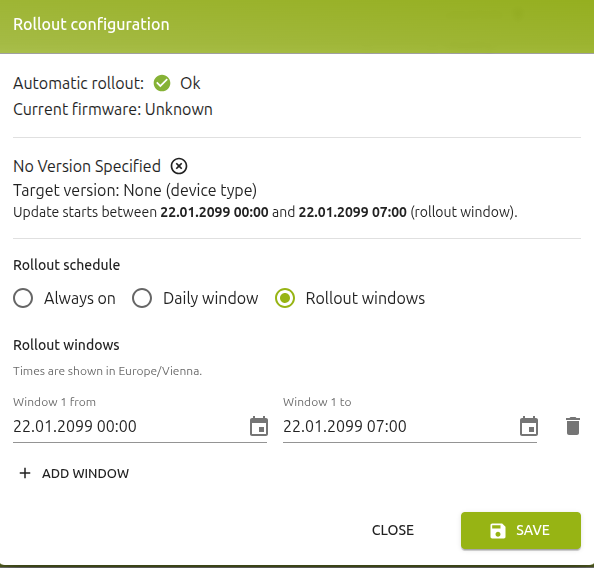This screenshot has height=568, width=594.
Task: Click the SAVE button label
Action: click(x=533, y=530)
